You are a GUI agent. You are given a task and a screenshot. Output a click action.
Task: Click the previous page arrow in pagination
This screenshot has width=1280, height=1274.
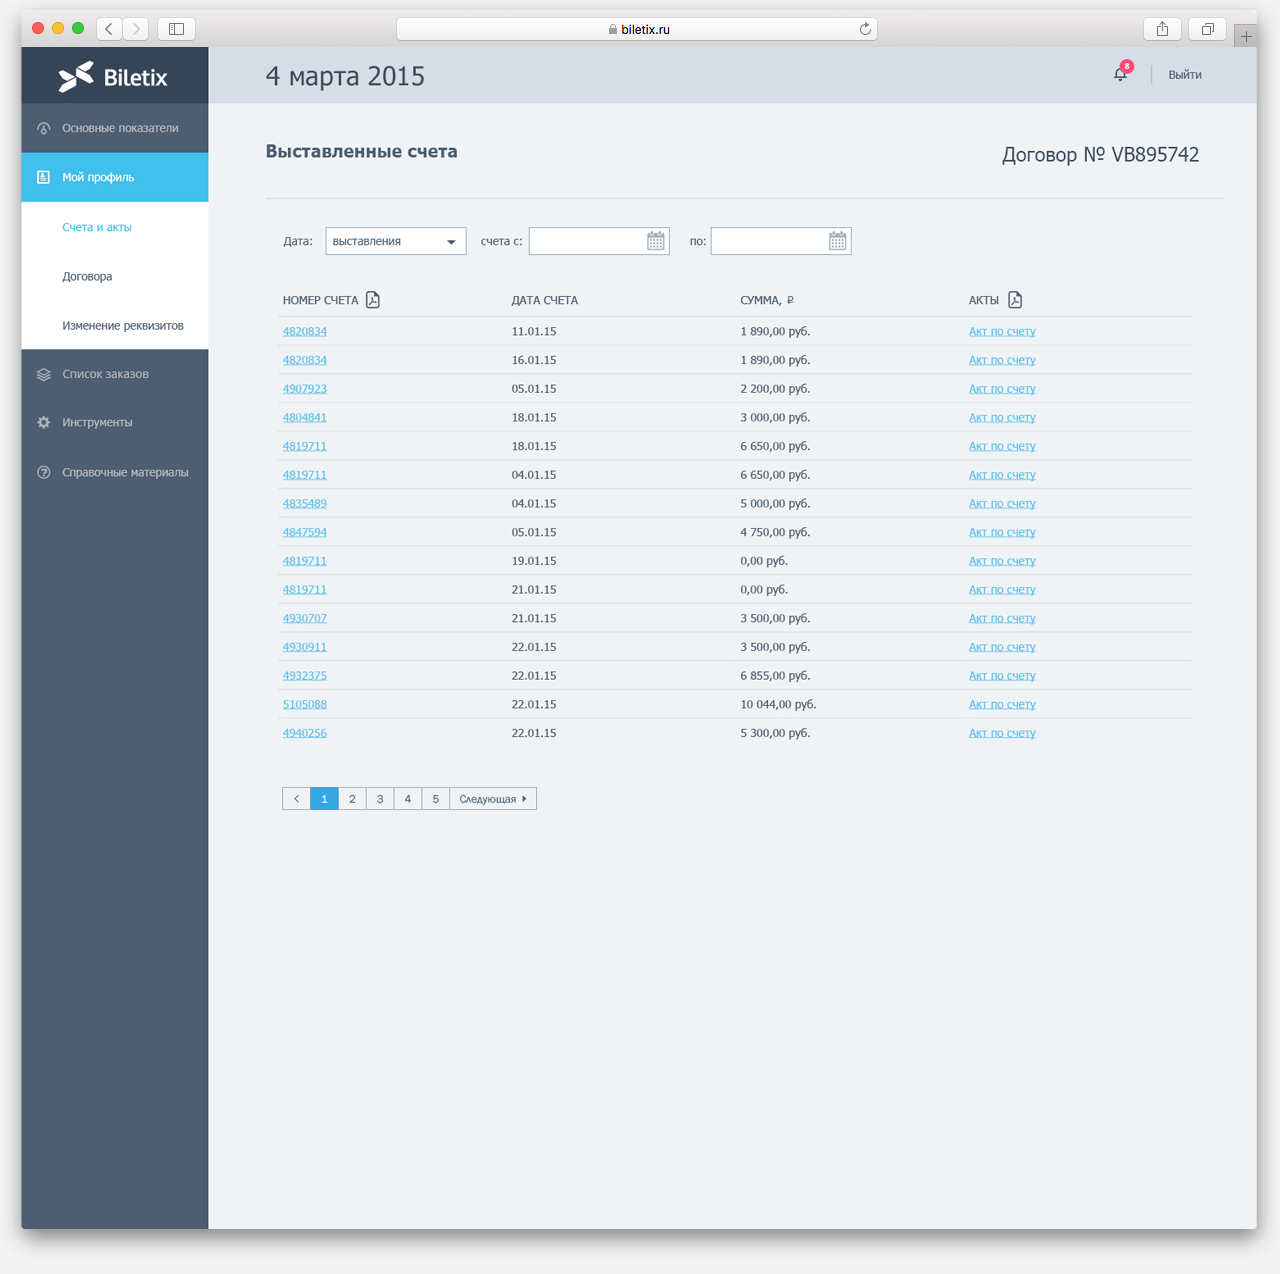(296, 799)
